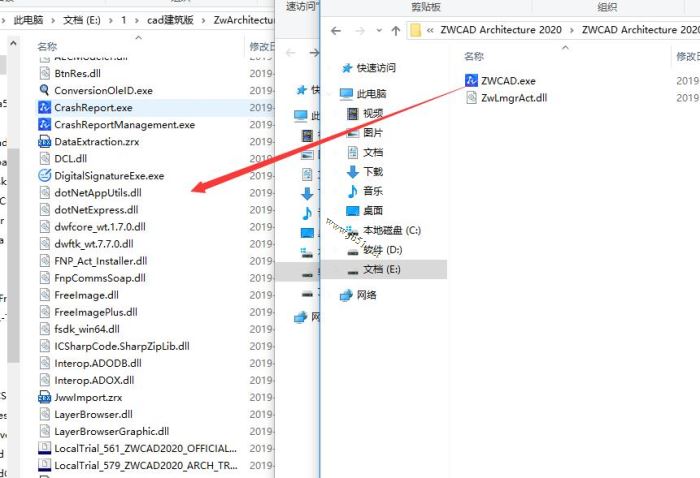Select LayerBrowserGraphic.dll file
Viewport: 700px width, 478px height.
coord(112,431)
